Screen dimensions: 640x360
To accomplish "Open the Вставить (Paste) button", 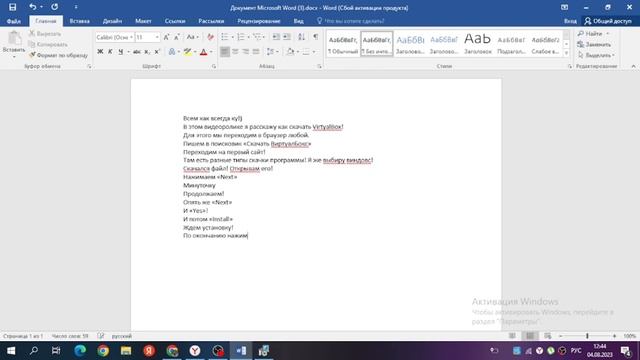I will 14,44.
